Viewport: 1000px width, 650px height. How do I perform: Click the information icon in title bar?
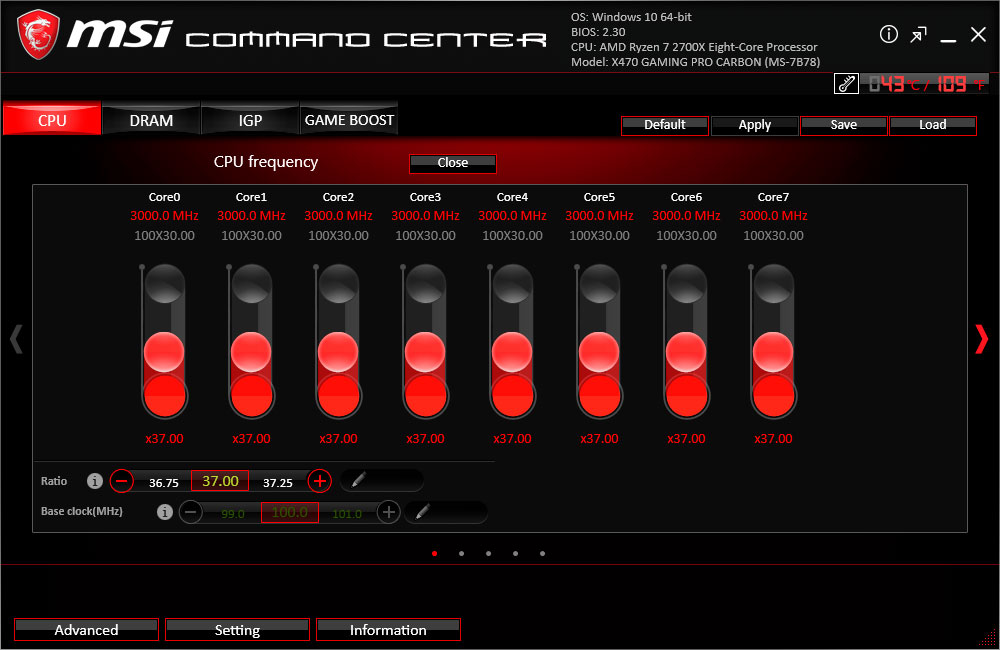(x=889, y=35)
